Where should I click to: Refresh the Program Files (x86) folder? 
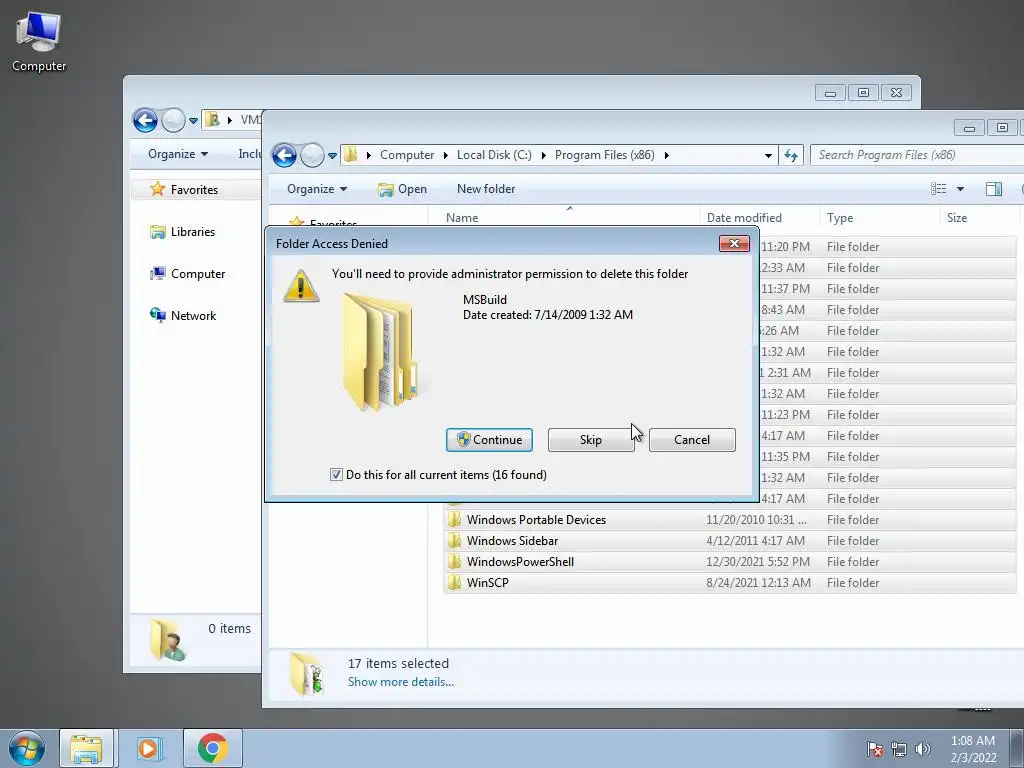(x=791, y=155)
